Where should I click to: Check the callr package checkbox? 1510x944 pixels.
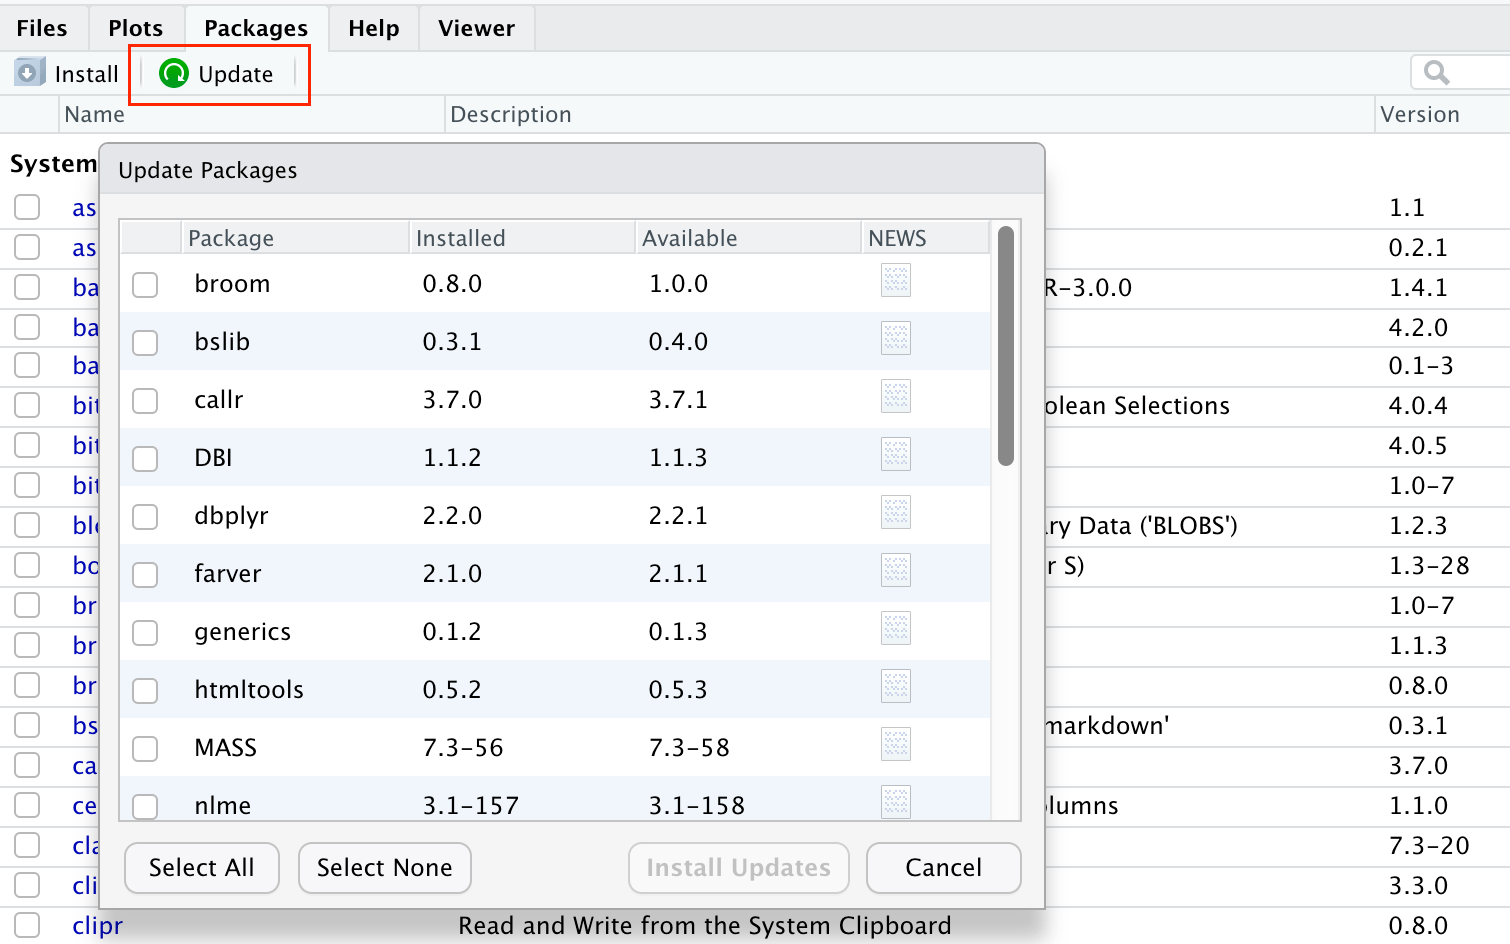[x=145, y=401]
